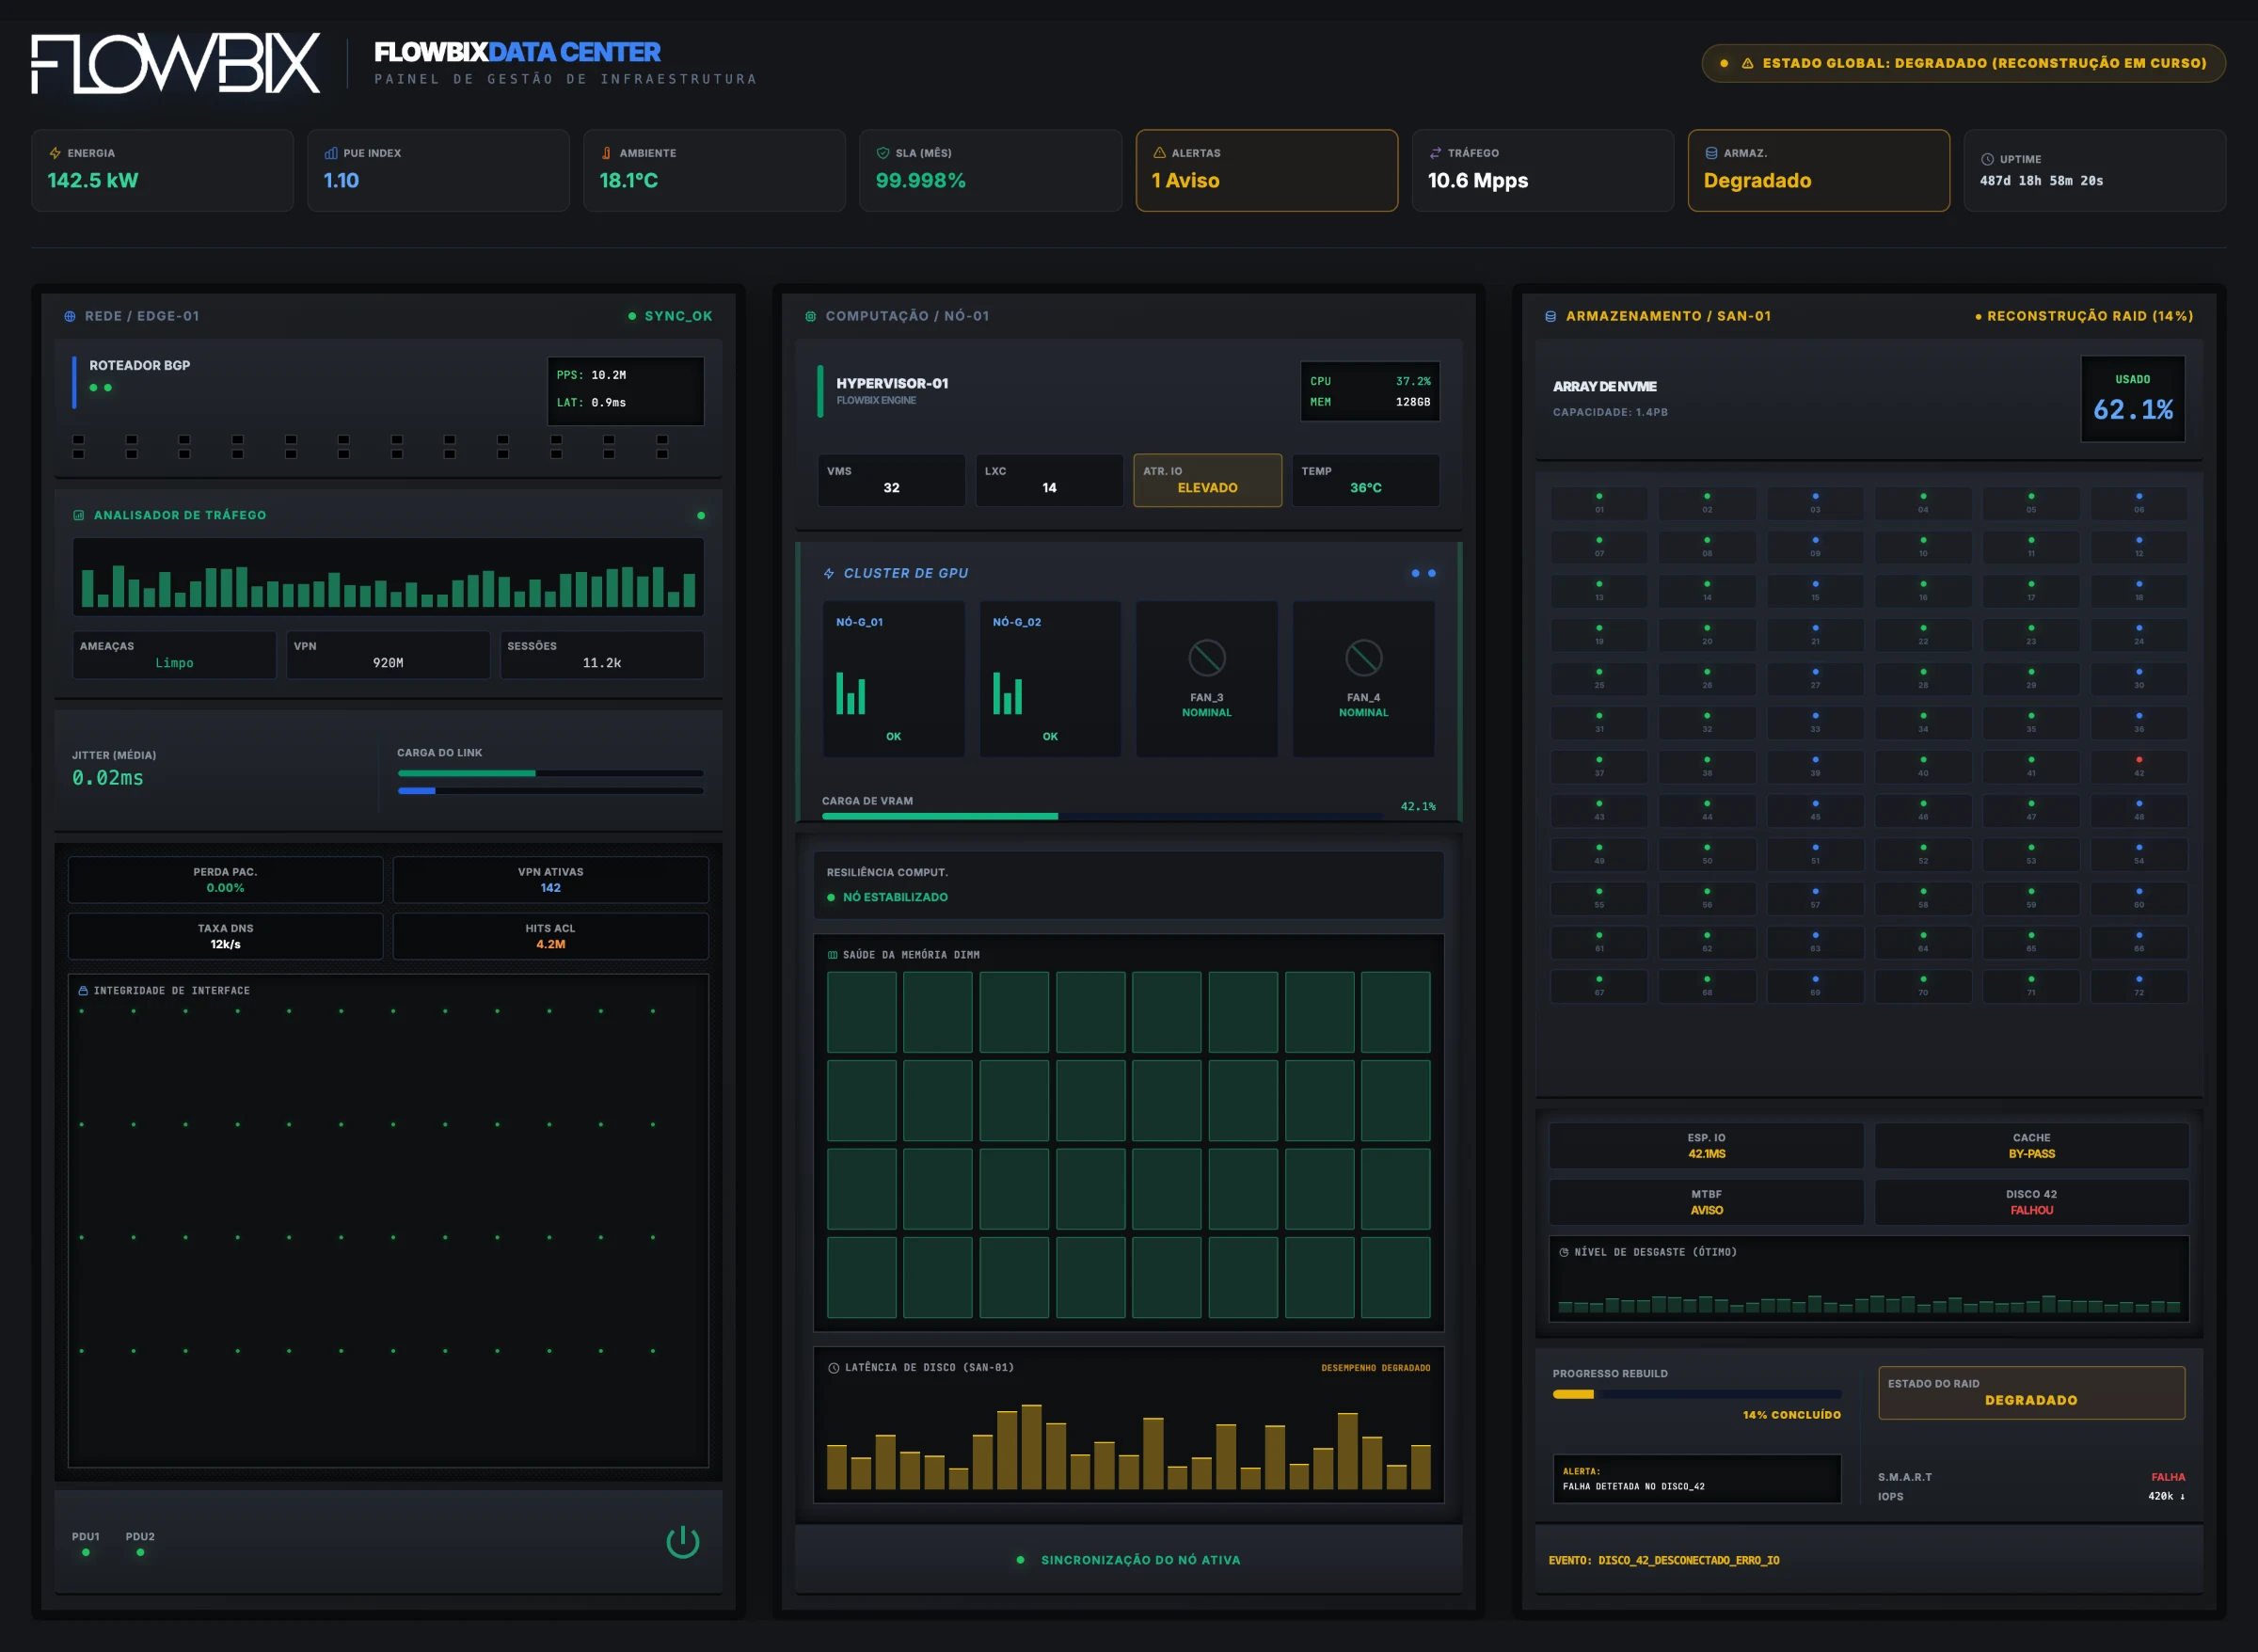Click the disabled FAN_3 icon
Screen dimensions: 2258x1652
1207,658
